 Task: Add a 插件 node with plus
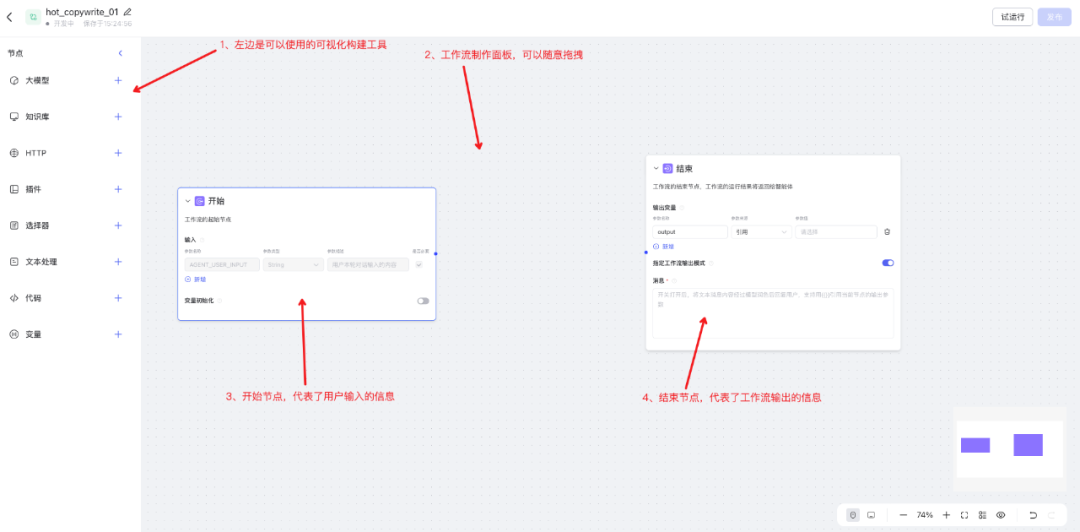[118, 190]
